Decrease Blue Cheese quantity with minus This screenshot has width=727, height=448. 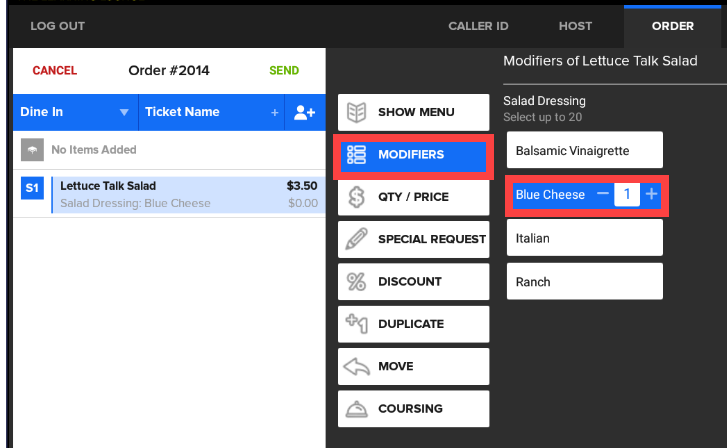click(603, 194)
